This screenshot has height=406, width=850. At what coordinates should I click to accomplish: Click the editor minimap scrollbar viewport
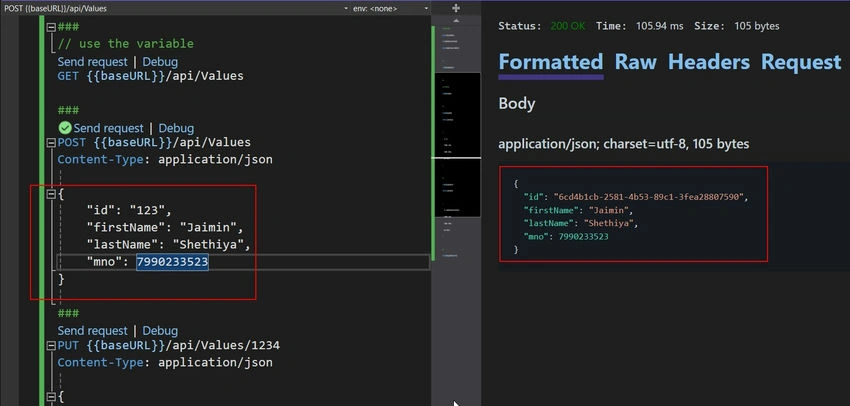coord(456,145)
